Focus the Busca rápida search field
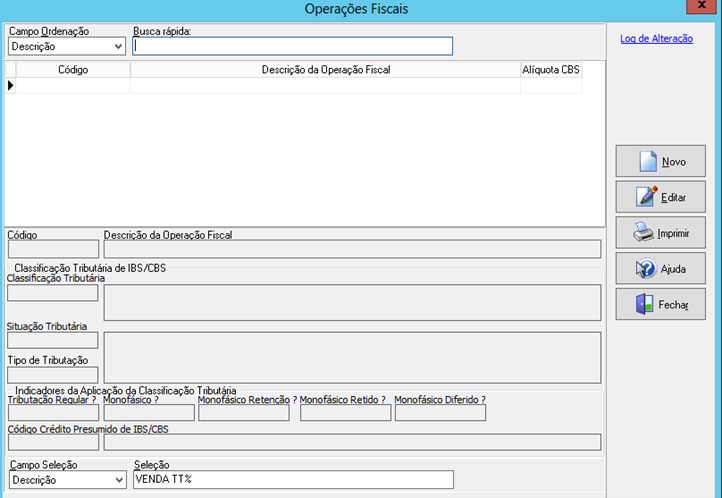 tap(293, 46)
